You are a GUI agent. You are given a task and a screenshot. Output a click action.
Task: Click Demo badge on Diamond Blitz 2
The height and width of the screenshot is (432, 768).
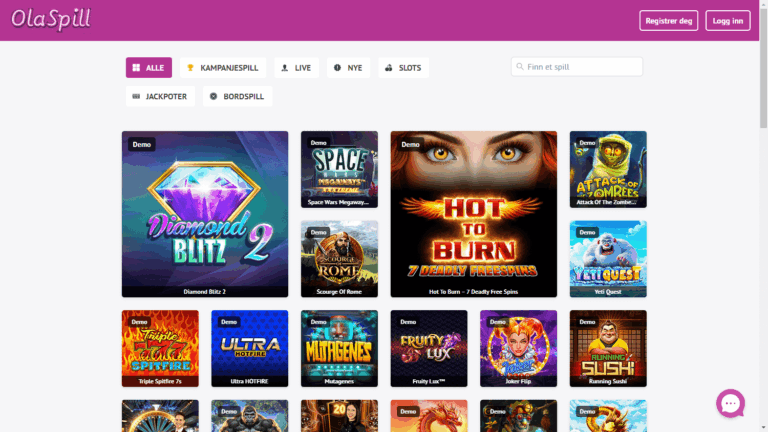pos(142,144)
